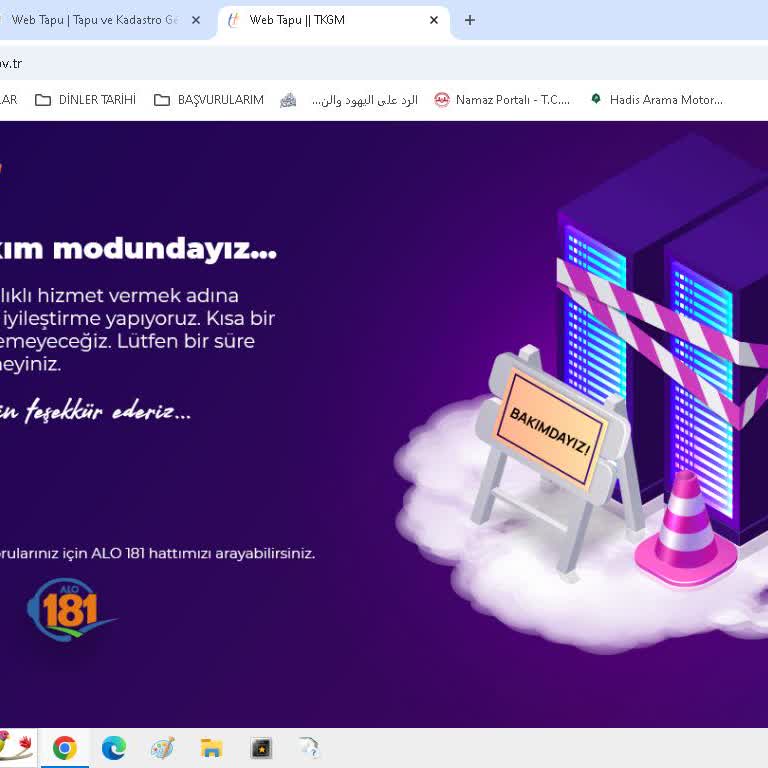
Task: Click the tulip icon at taskbar start
Action: (16, 748)
